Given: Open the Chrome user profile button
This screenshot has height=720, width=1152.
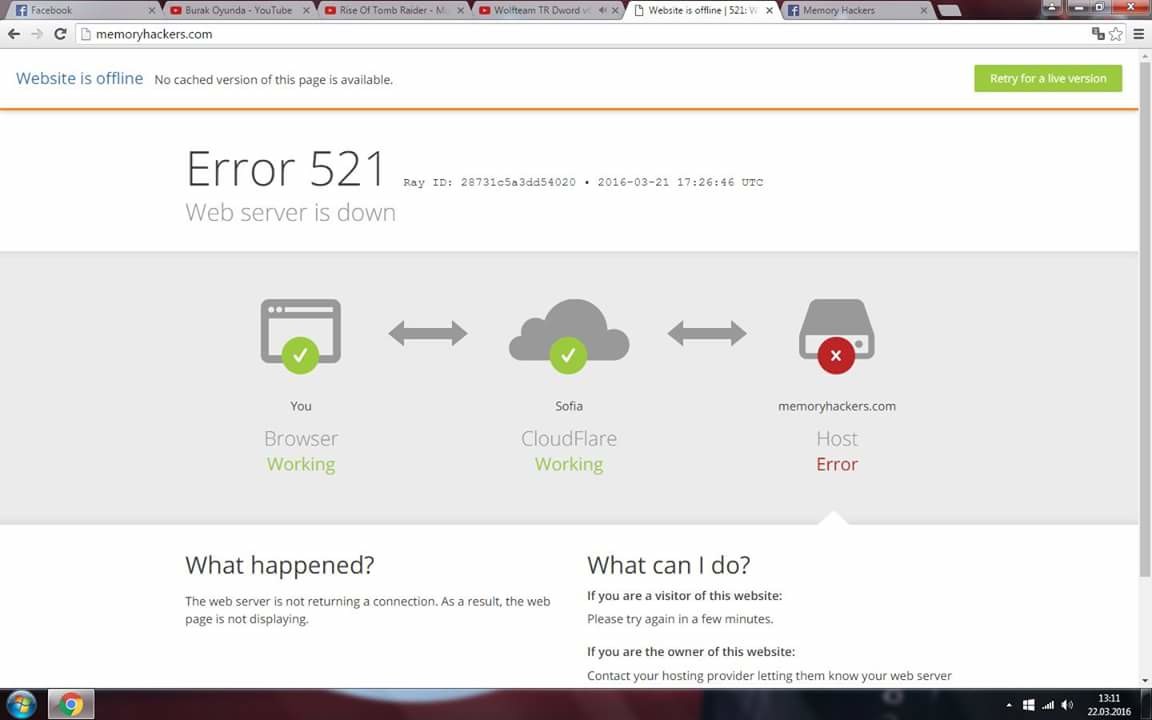Looking at the screenshot, I should (1051, 7).
